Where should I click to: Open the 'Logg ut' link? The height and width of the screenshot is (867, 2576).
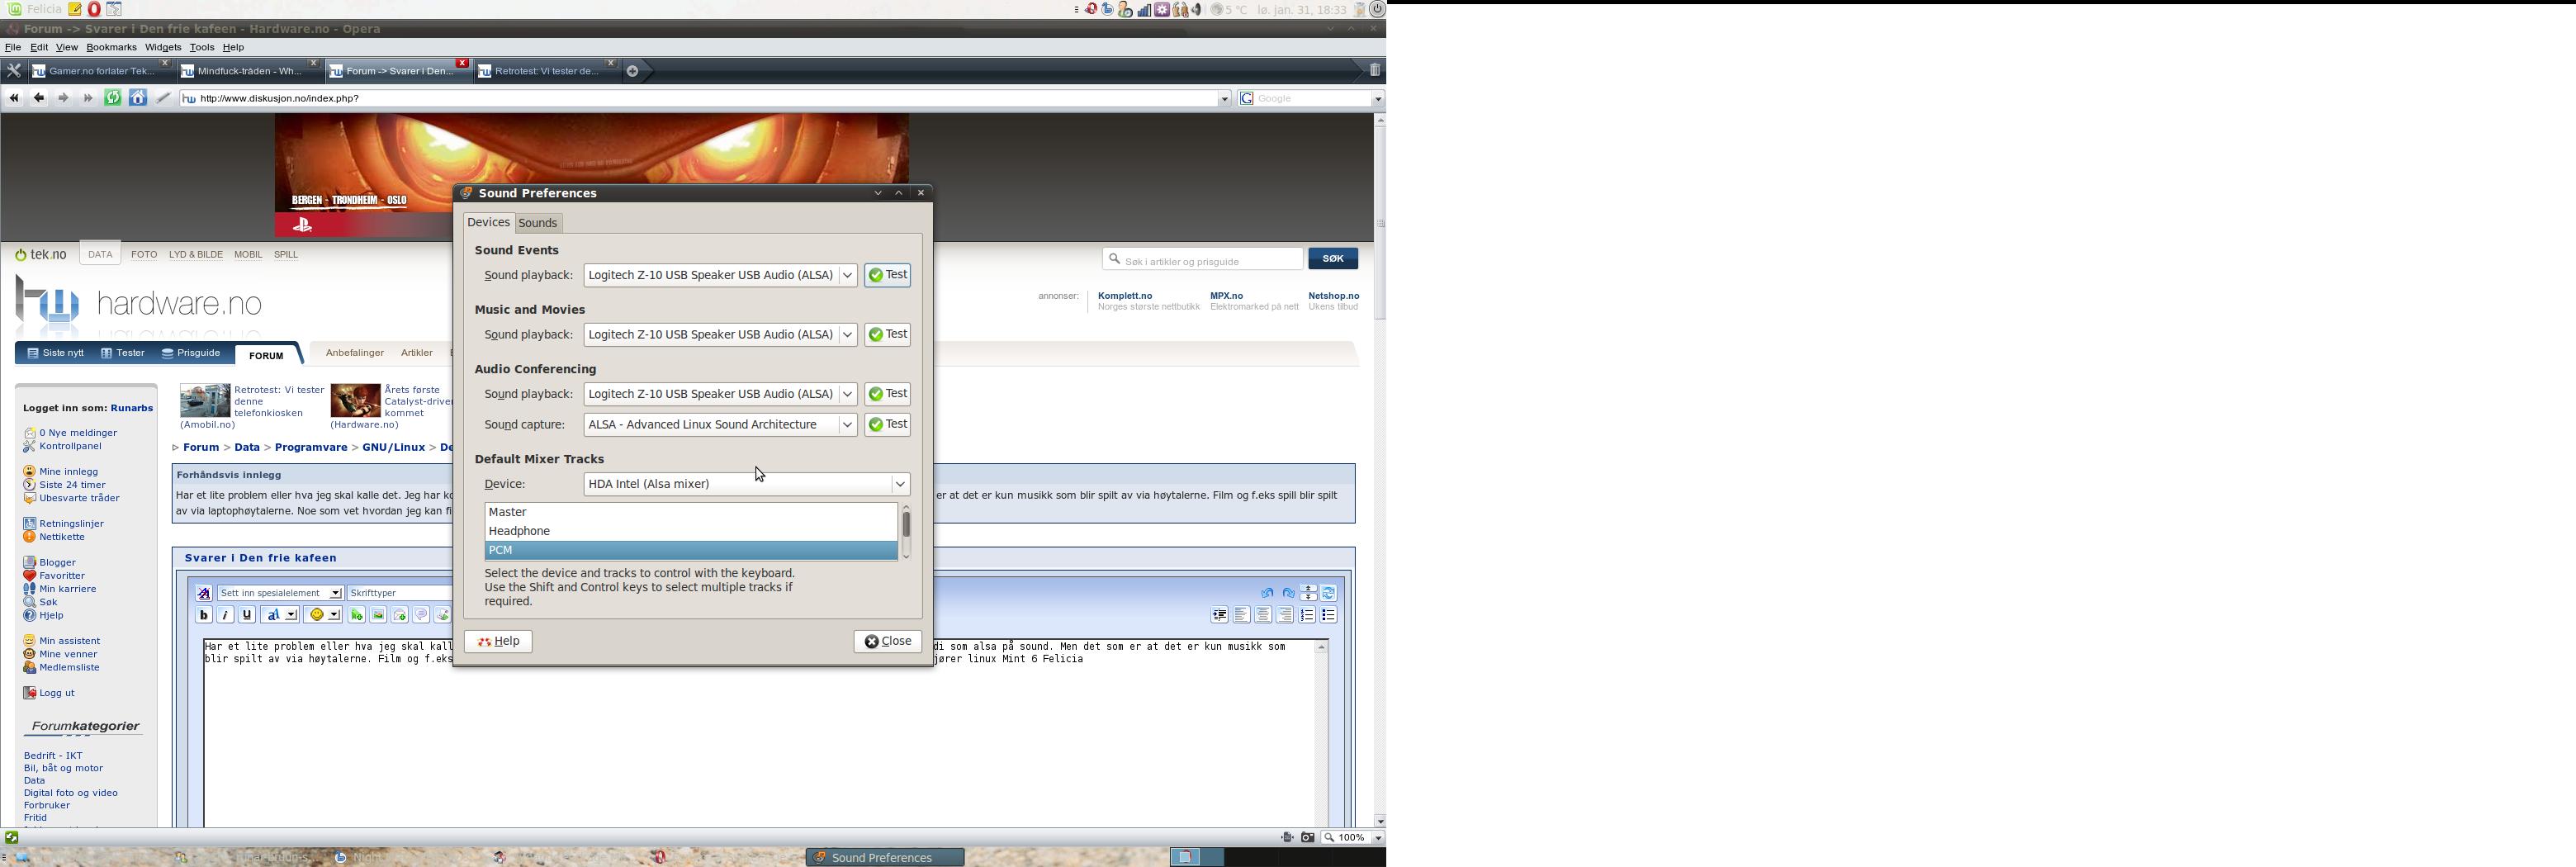56,694
